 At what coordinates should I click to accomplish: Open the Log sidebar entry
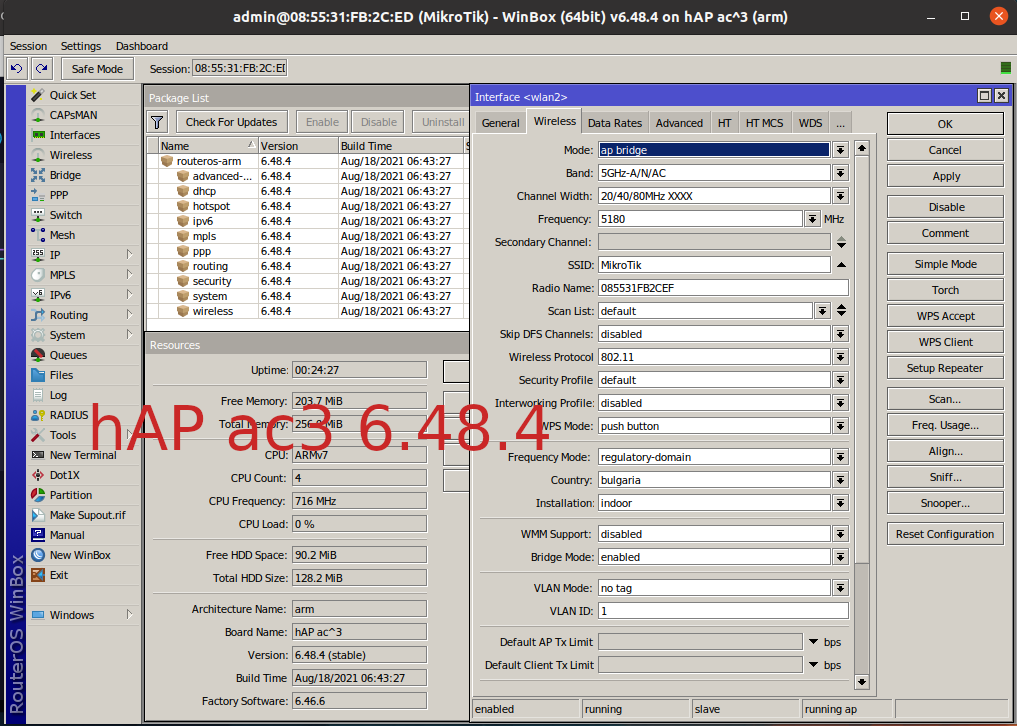click(x=58, y=395)
